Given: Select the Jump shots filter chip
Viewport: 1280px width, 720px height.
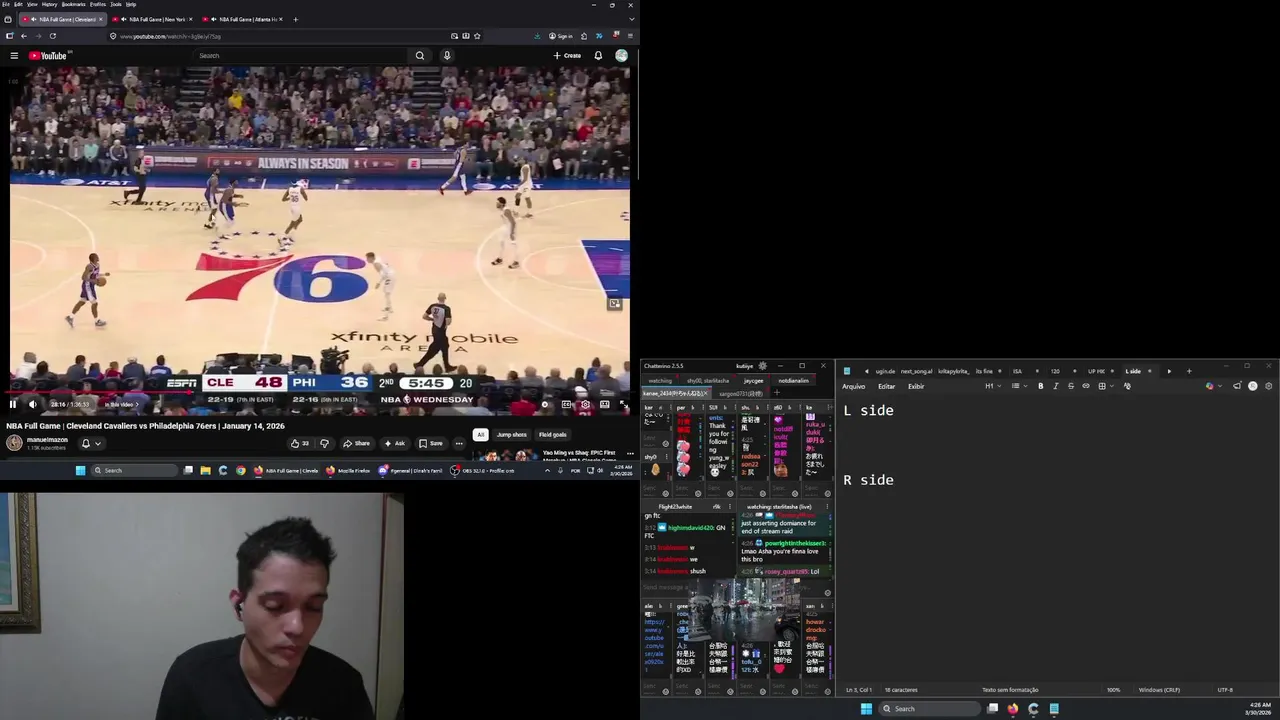Looking at the screenshot, I should (x=512, y=434).
